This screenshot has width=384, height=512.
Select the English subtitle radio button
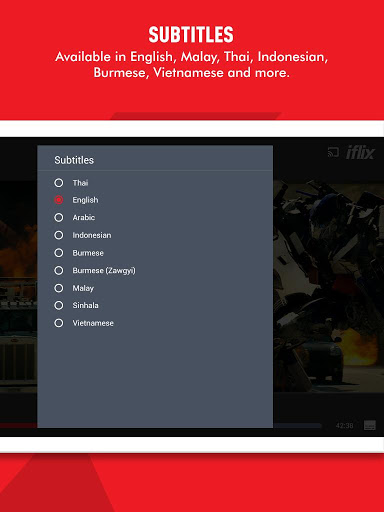tap(59, 200)
